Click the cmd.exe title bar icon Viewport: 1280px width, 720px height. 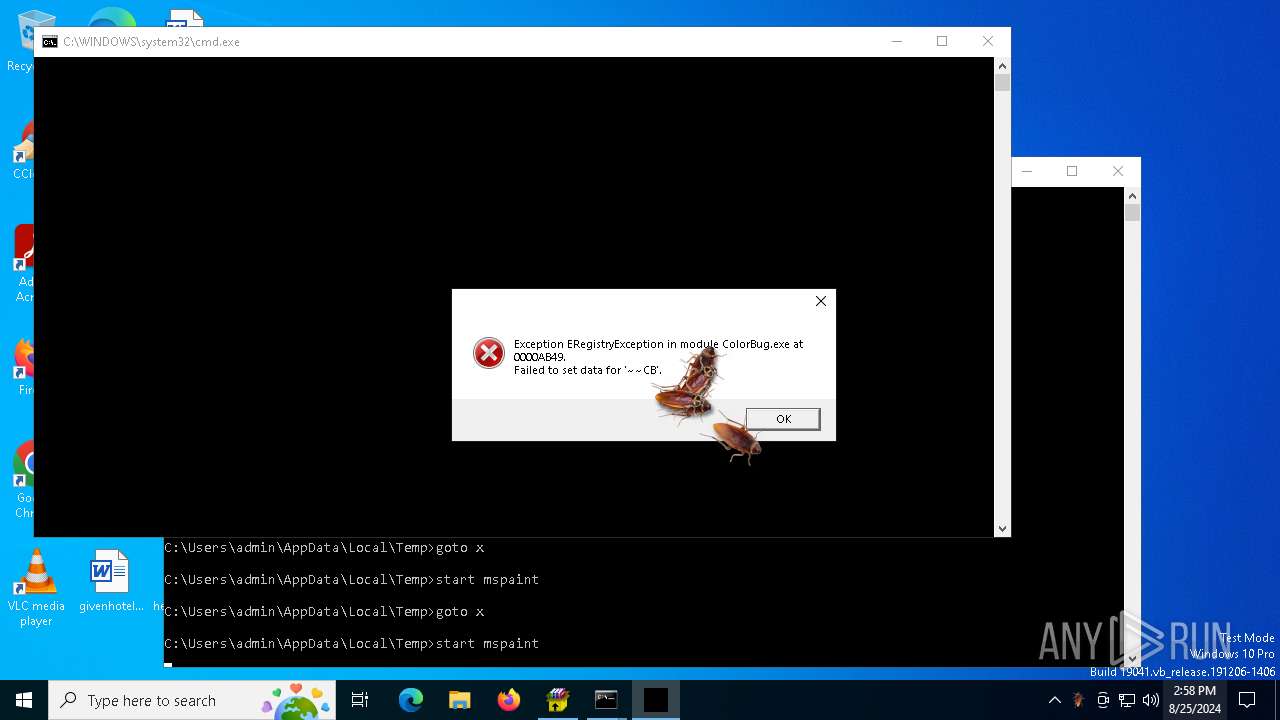coord(49,42)
